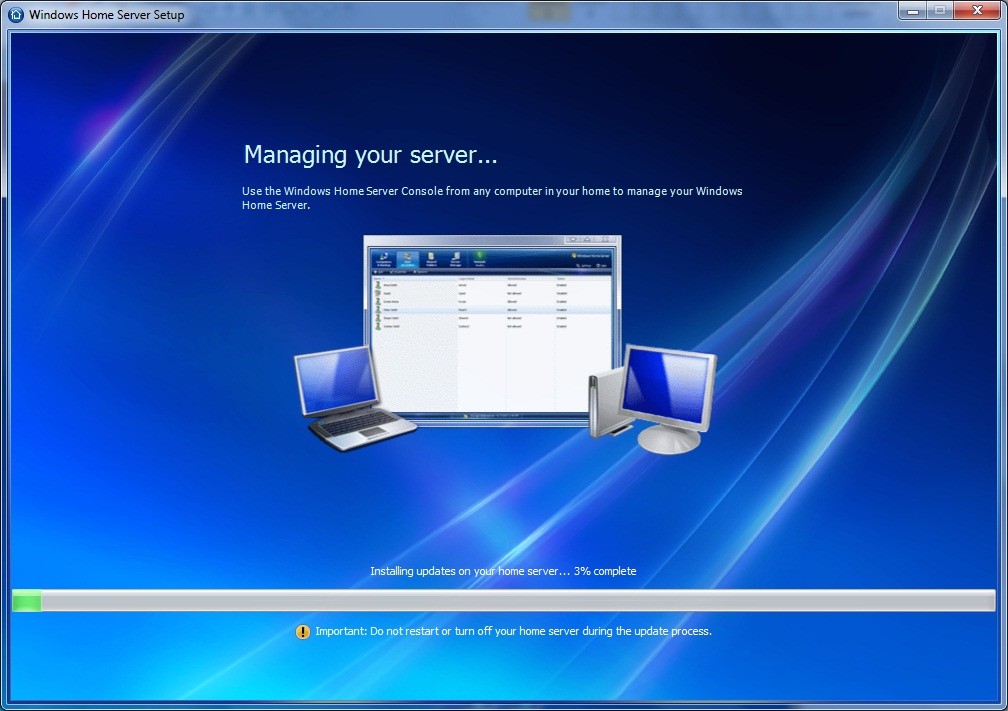Click 'Installing updates on your home server' status text
This screenshot has width=1008, height=711.
[503, 571]
